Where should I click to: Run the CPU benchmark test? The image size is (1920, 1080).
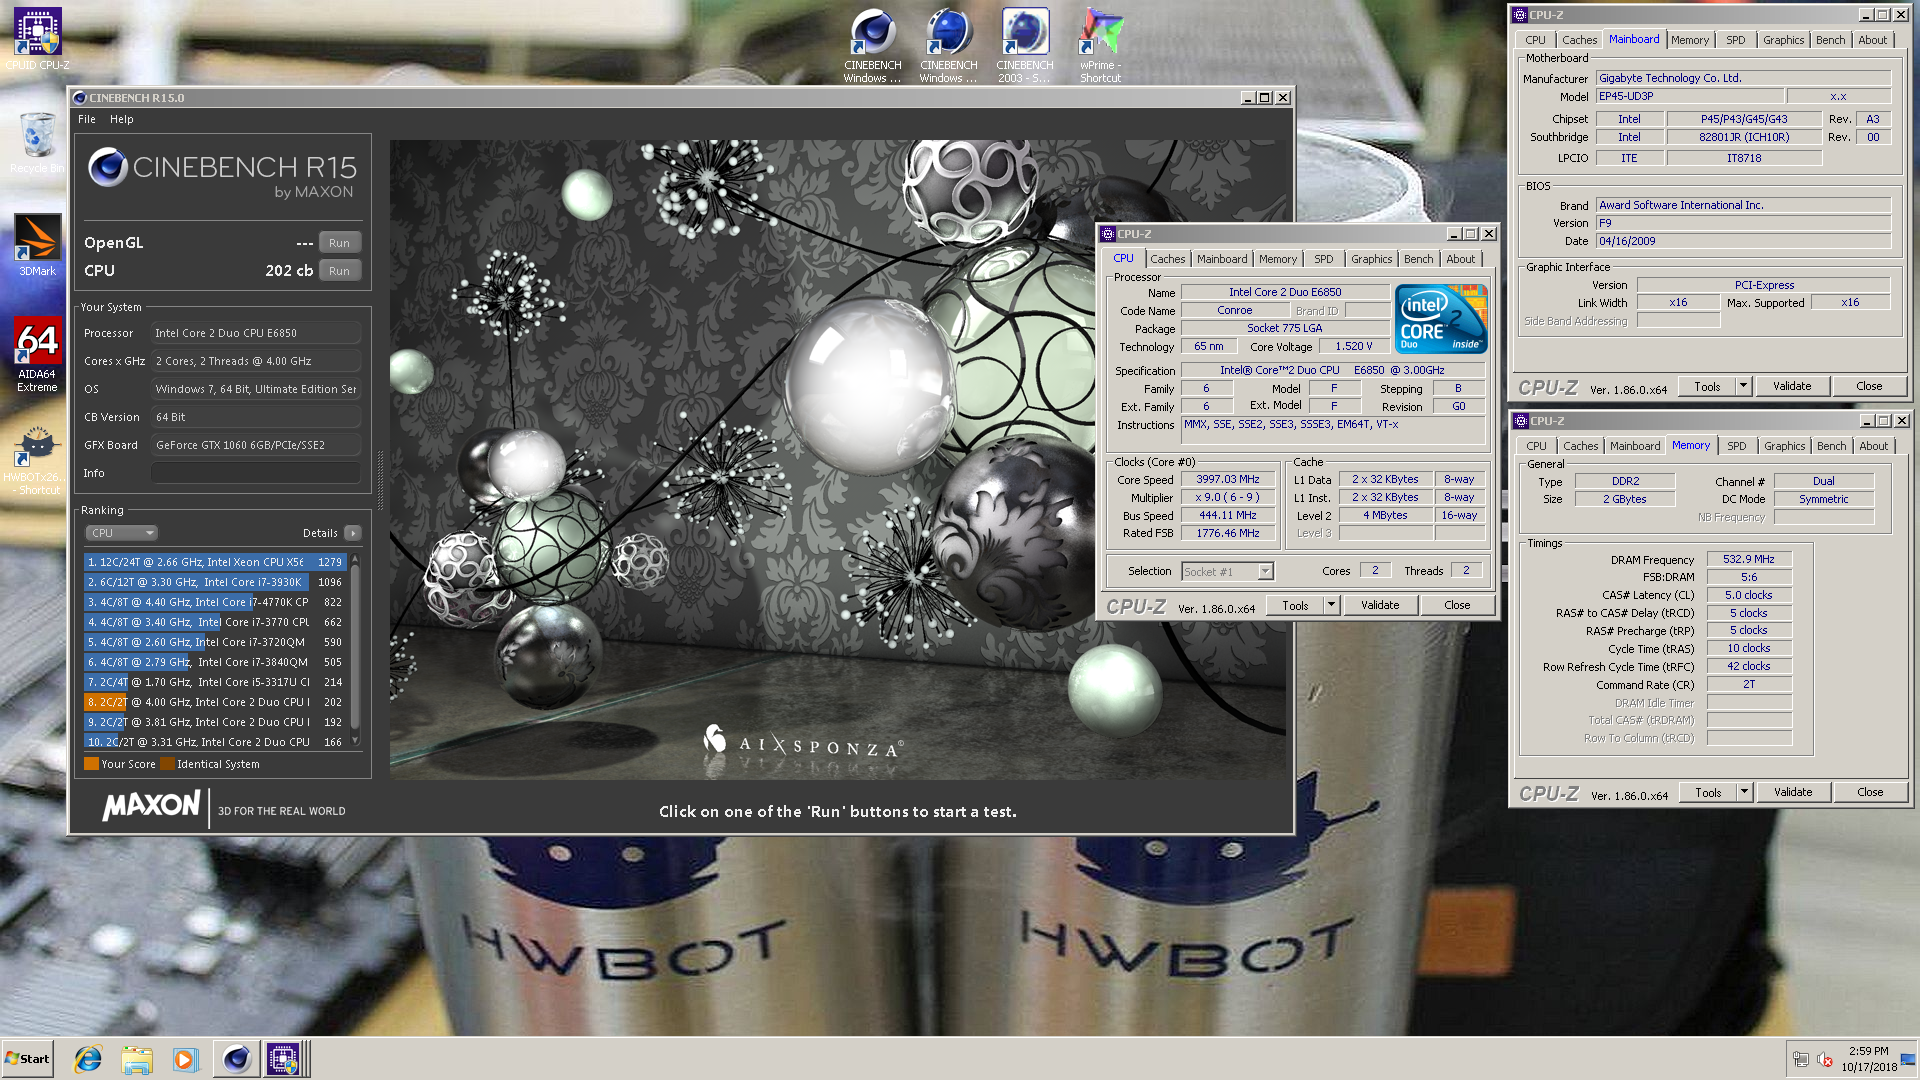(x=339, y=271)
